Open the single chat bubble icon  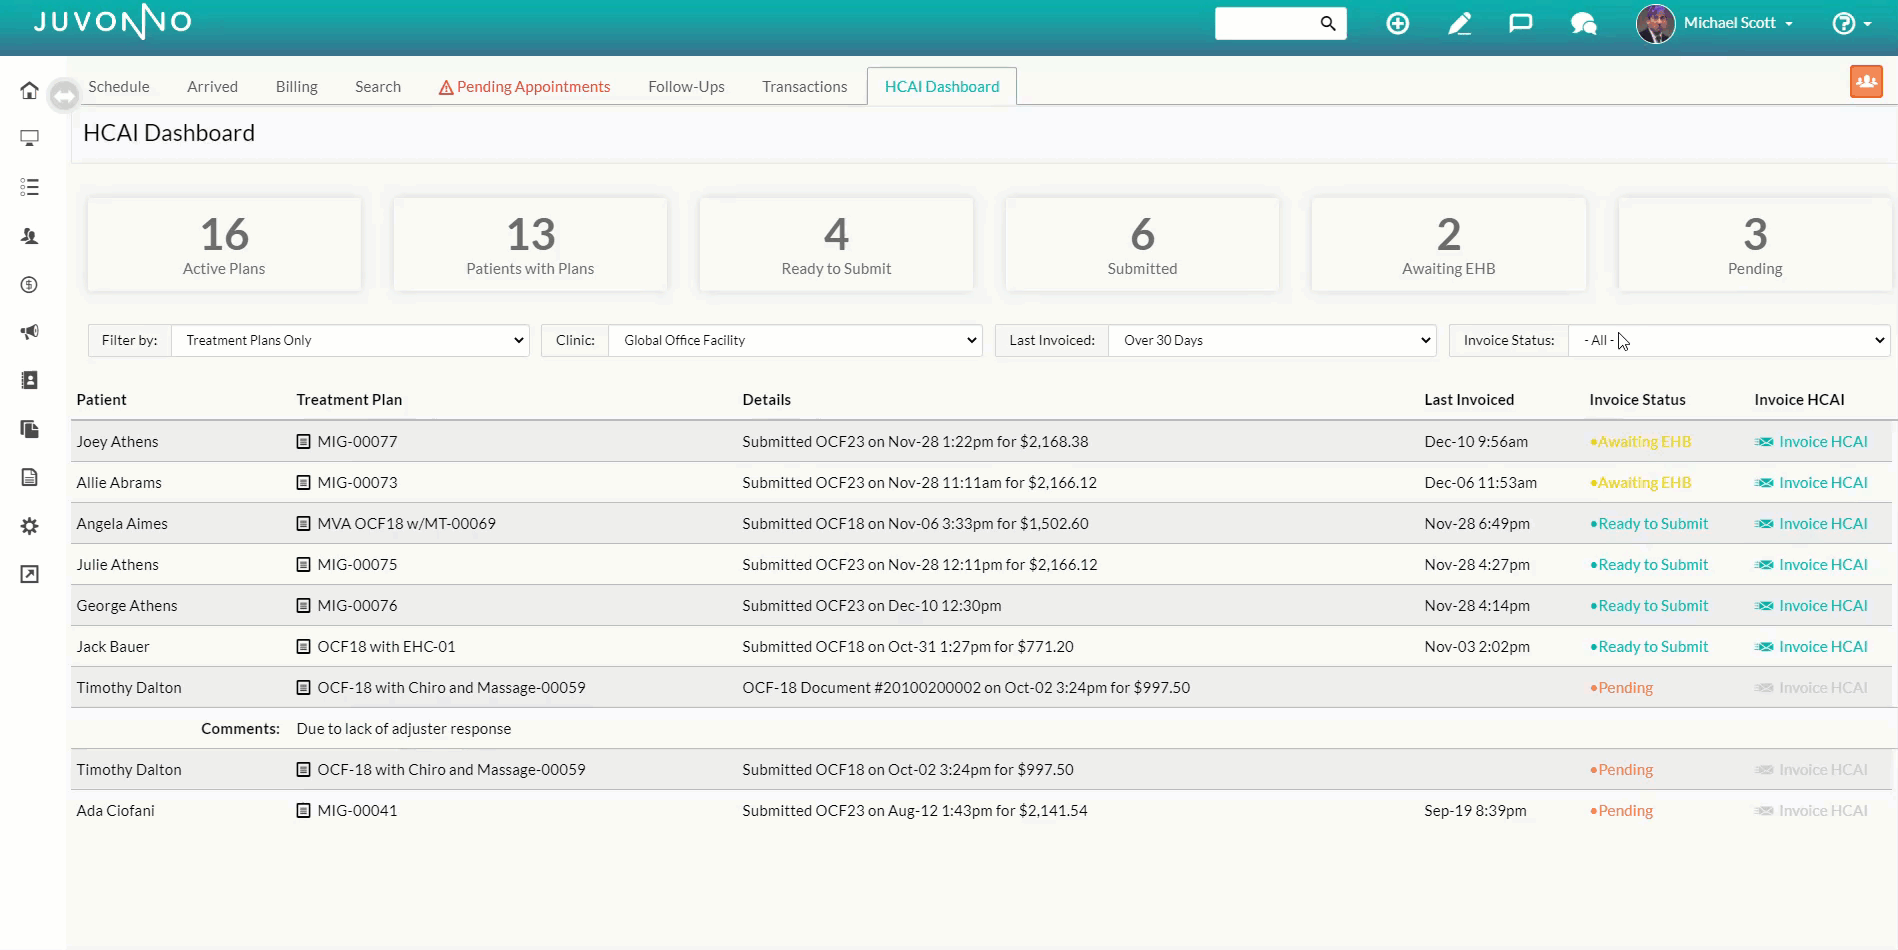[x=1520, y=23]
